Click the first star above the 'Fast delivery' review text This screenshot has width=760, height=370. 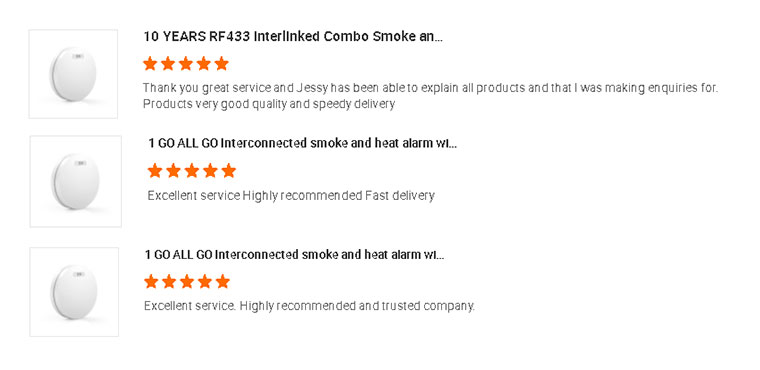pyautogui.click(x=155, y=171)
